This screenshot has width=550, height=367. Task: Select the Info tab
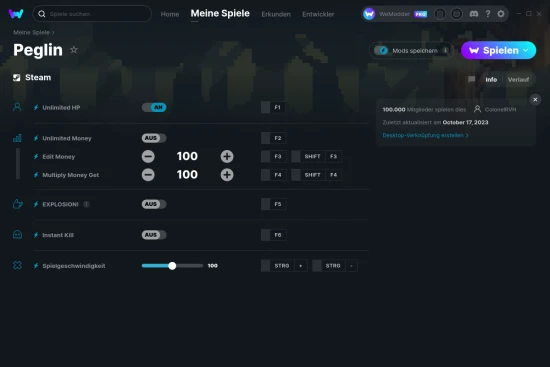pos(491,80)
